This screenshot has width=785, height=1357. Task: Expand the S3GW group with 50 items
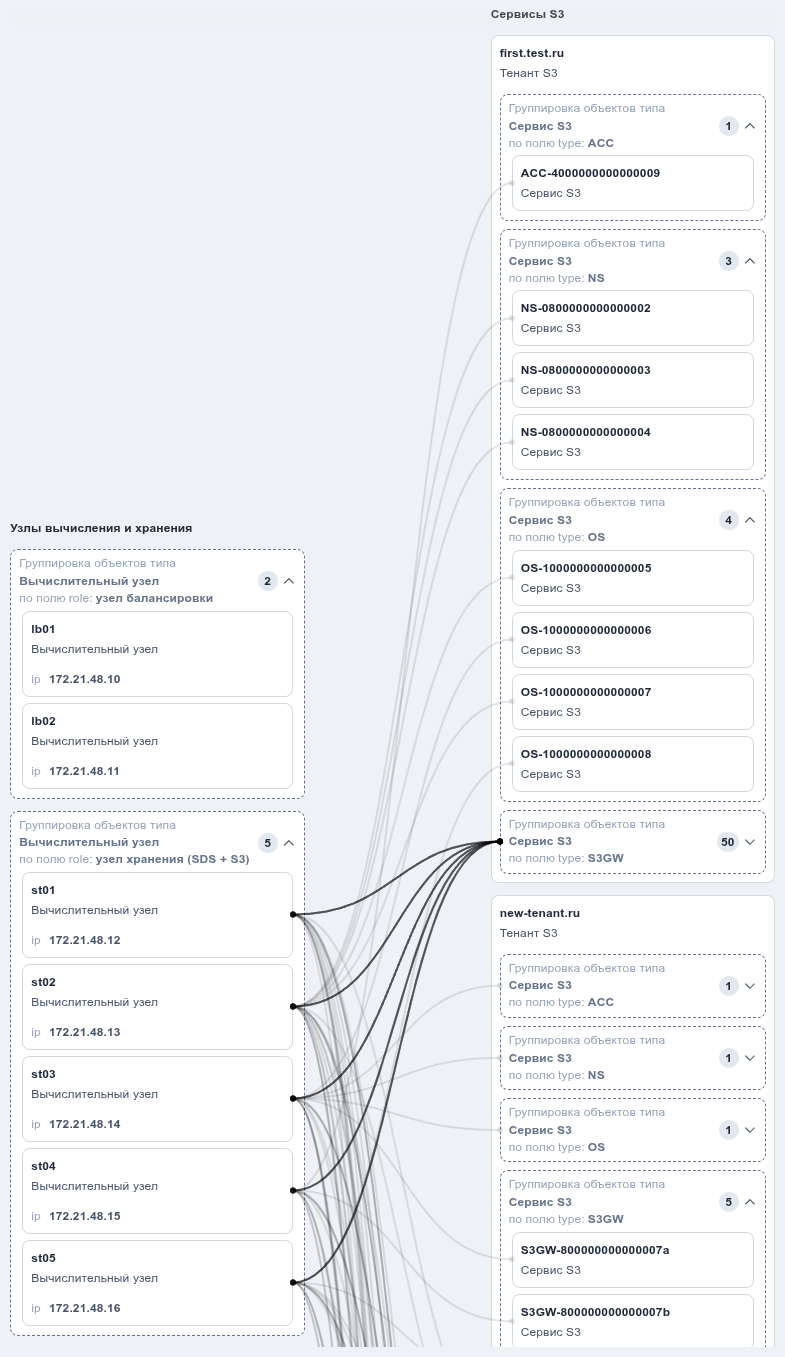[x=750, y=842]
